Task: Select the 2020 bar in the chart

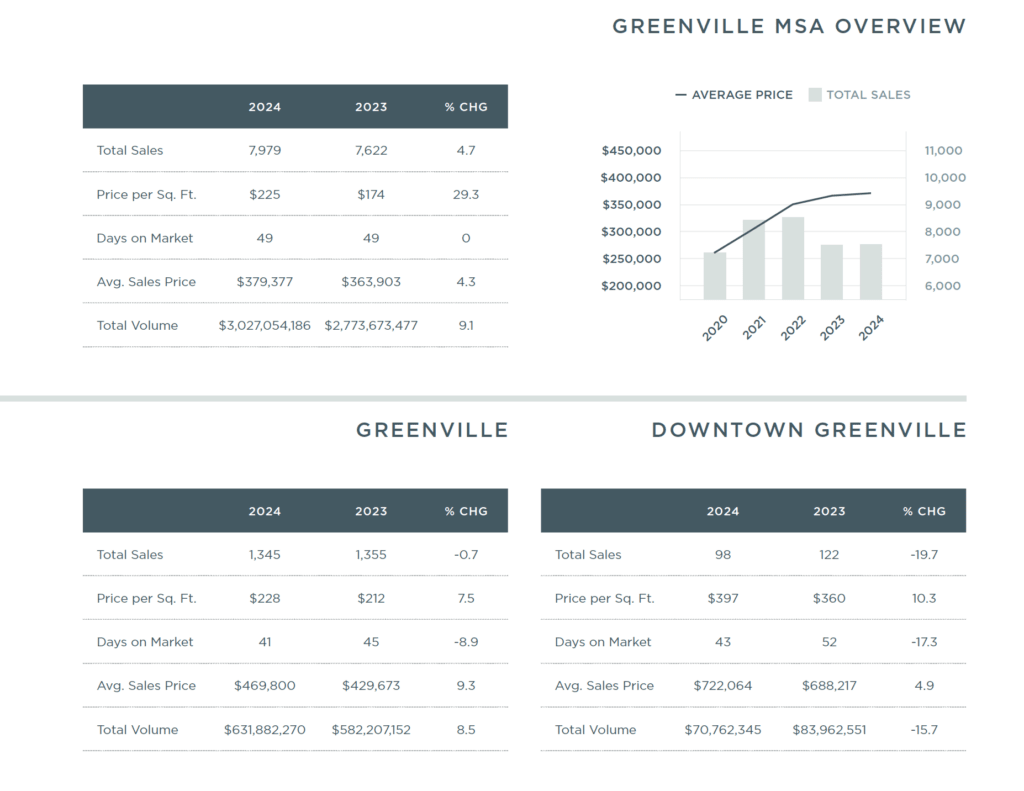Action: 715,276
